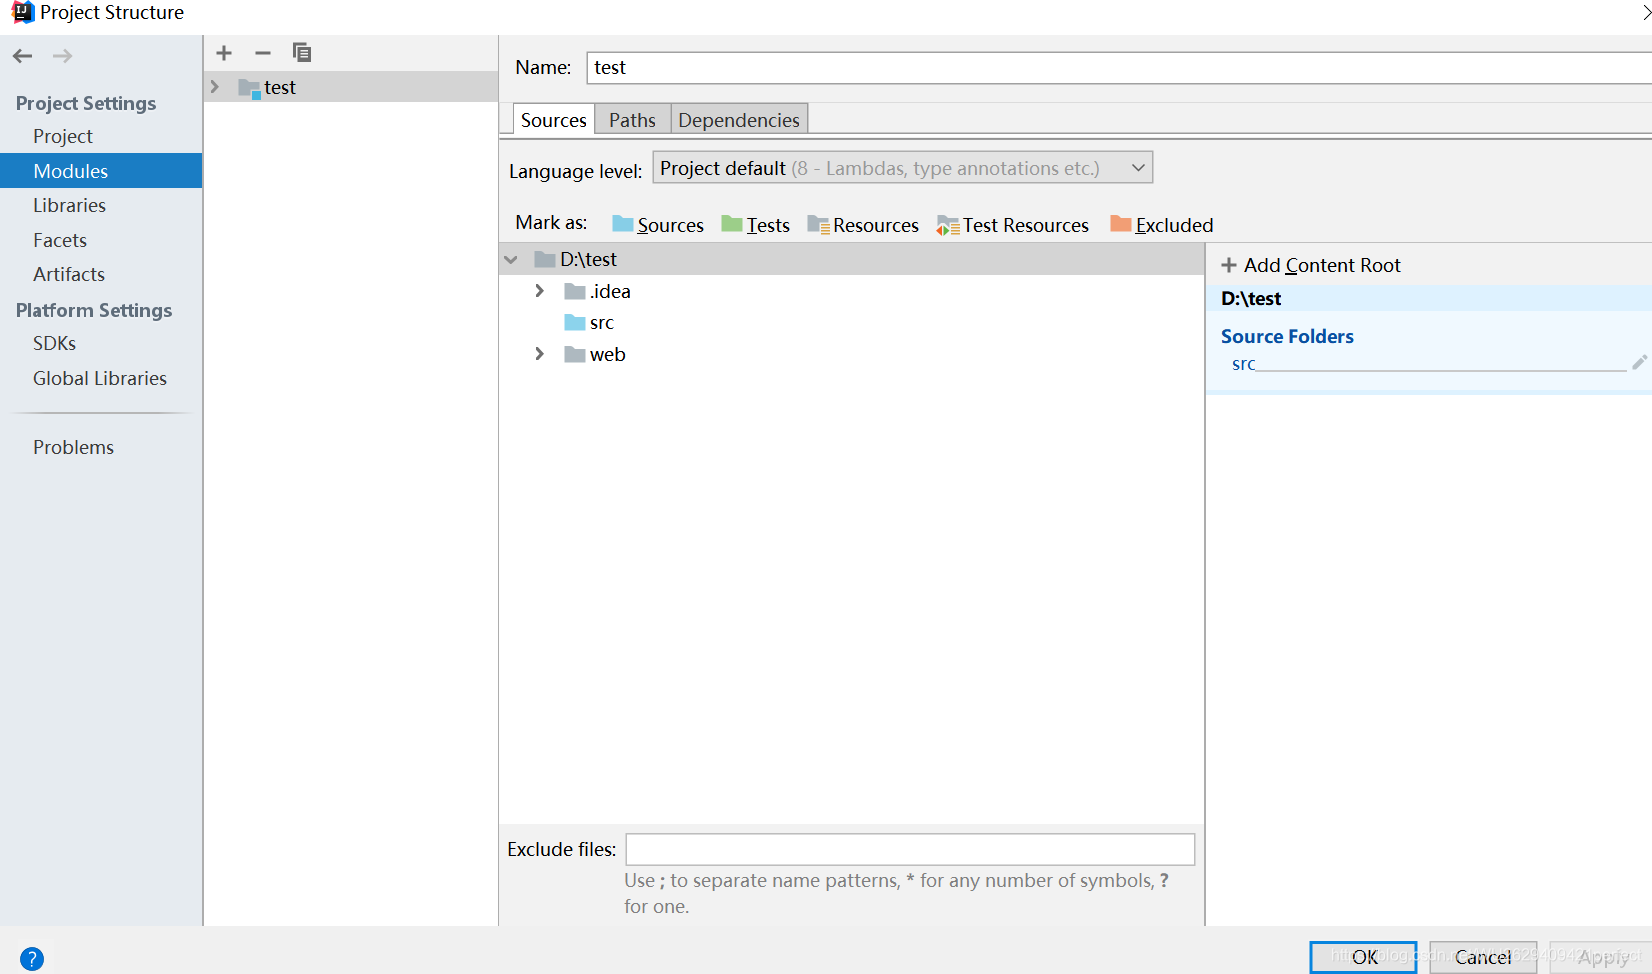Open help with question mark icon
The height and width of the screenshot is (974, 1652).
(32, 959)
